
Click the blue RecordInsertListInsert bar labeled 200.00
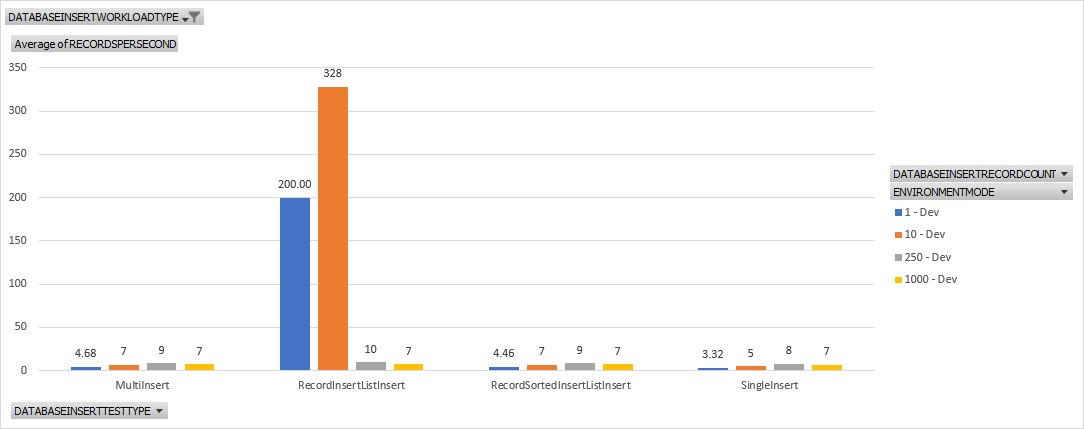tap(295, 284)
